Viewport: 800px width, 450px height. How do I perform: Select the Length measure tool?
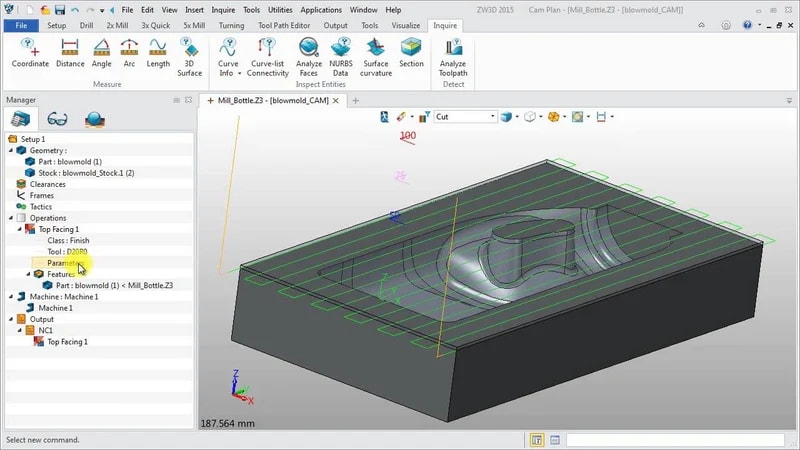158,53
